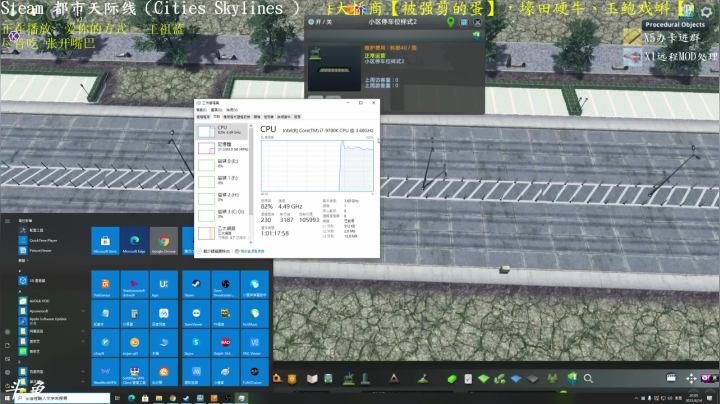
Task: Click parking lot thumbnail in info panel
Action: coord(334,68)
